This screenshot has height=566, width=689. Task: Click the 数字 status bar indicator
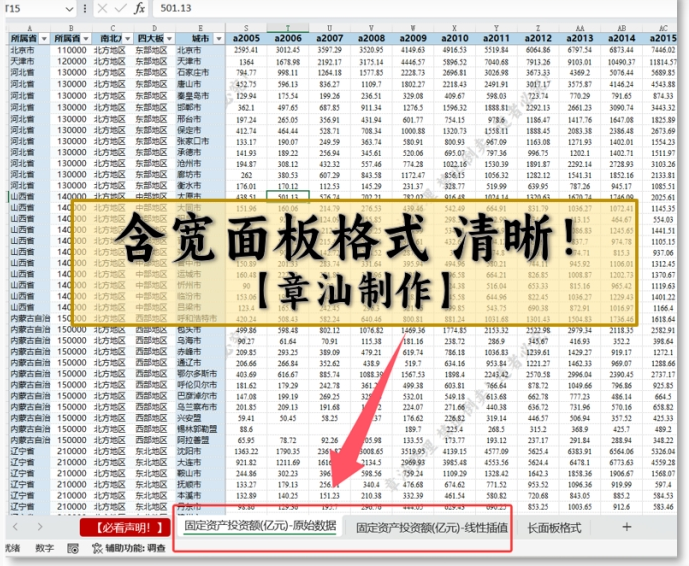pyautogui.click(x=44, y=548)
